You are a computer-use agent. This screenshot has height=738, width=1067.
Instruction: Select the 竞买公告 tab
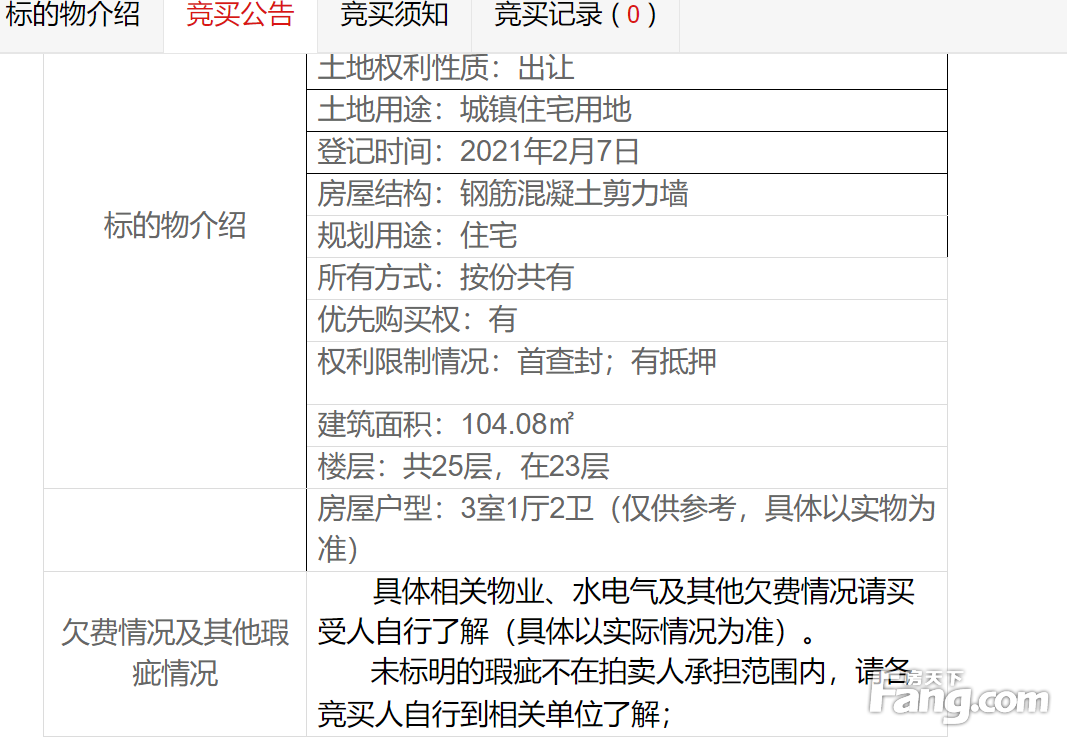240,17
